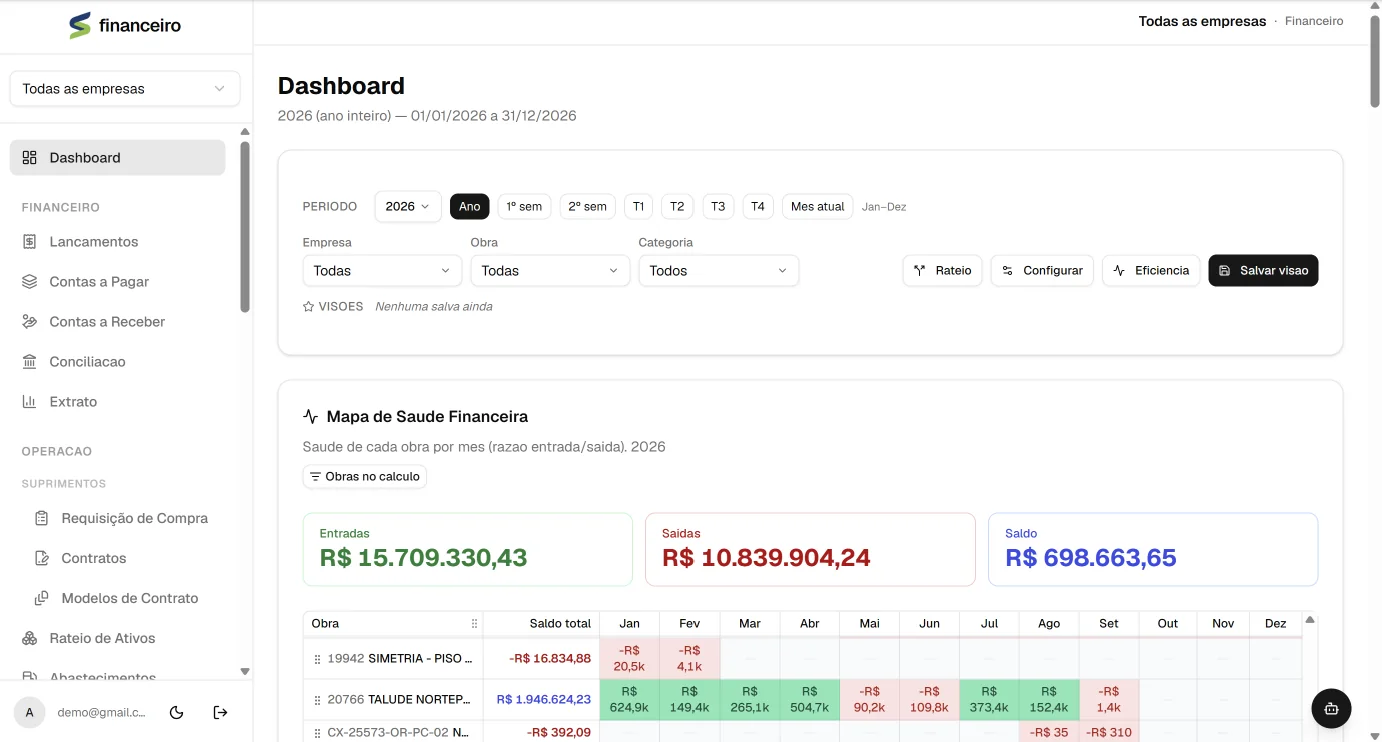Click the Jul cell R$ 373,4k
The width and height of the screenshot is (1382, 742).
coord(989,700)
